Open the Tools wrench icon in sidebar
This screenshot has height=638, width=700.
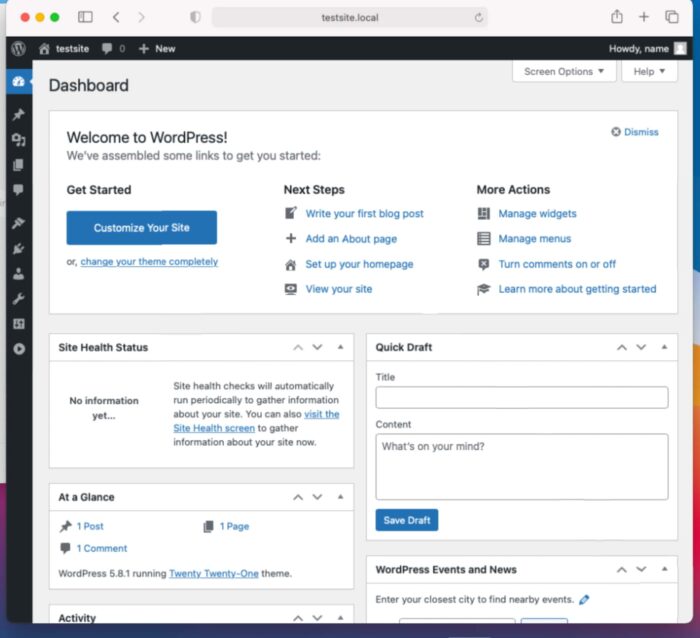tap(18, 298)
